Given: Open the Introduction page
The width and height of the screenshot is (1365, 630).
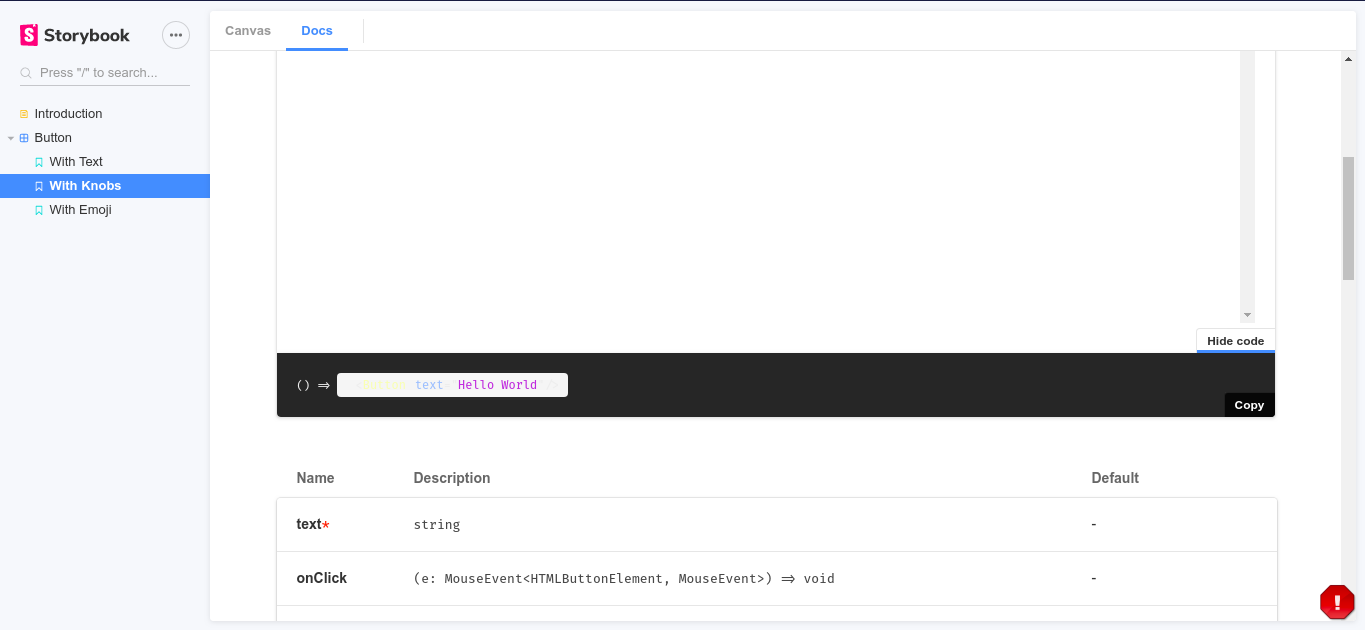Looking at the screenshot, I should tap(67, 113).
